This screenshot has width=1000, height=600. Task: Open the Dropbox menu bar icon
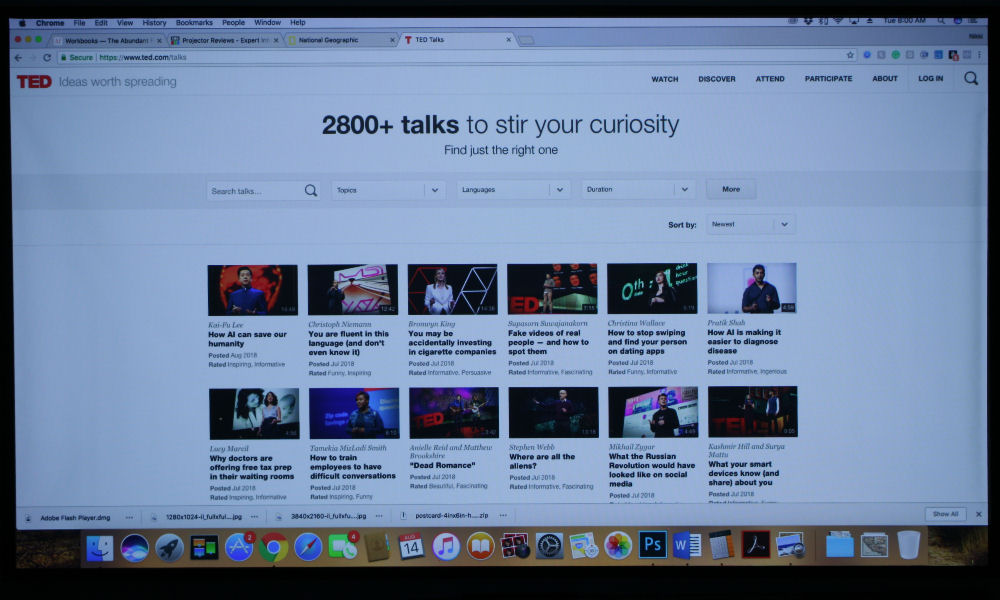[x=808, y=20]
